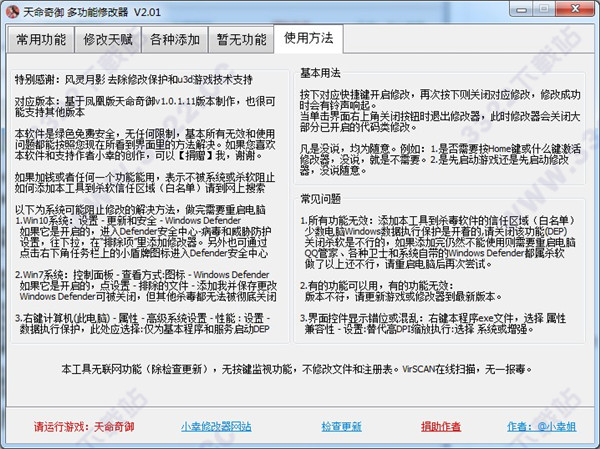This screenshot has width=600, height=449.
Task: Click the 常见问题 group heading
Action: [320, 199]
